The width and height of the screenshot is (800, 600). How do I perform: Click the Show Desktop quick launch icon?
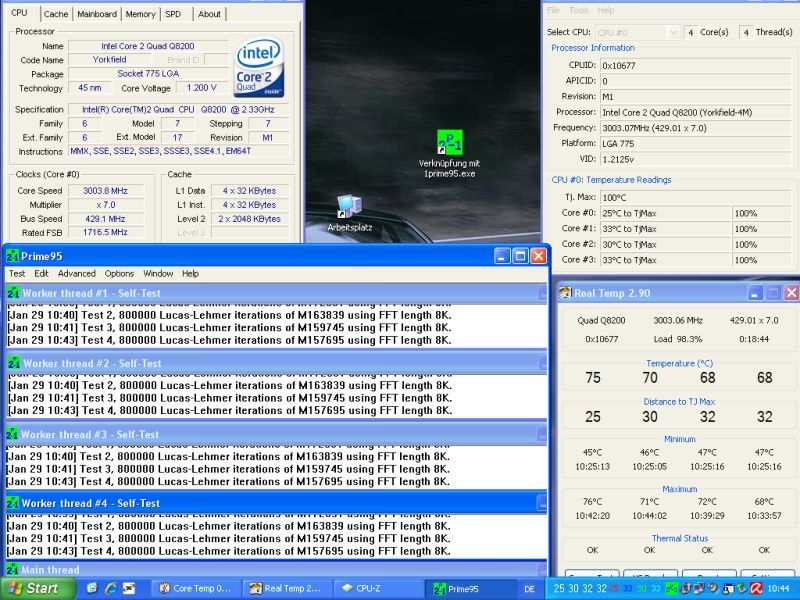(92, 588)
